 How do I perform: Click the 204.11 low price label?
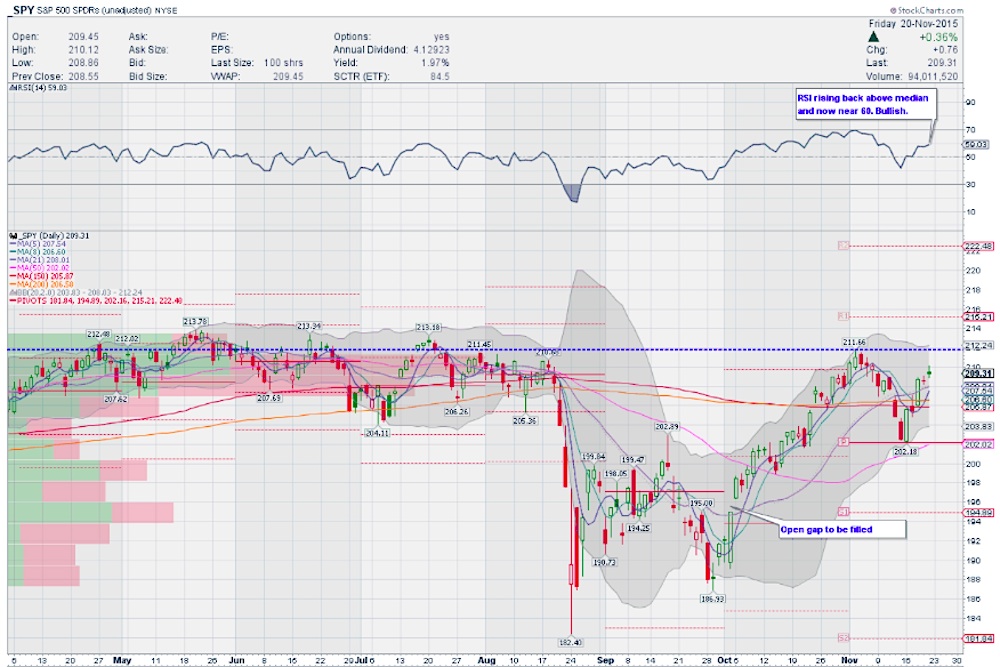click(377, 433)
